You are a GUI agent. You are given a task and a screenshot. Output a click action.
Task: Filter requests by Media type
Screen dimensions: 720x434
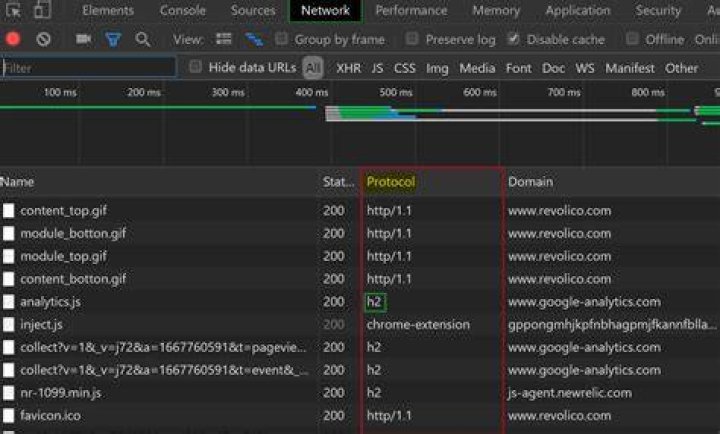click(x=477, y=68)
